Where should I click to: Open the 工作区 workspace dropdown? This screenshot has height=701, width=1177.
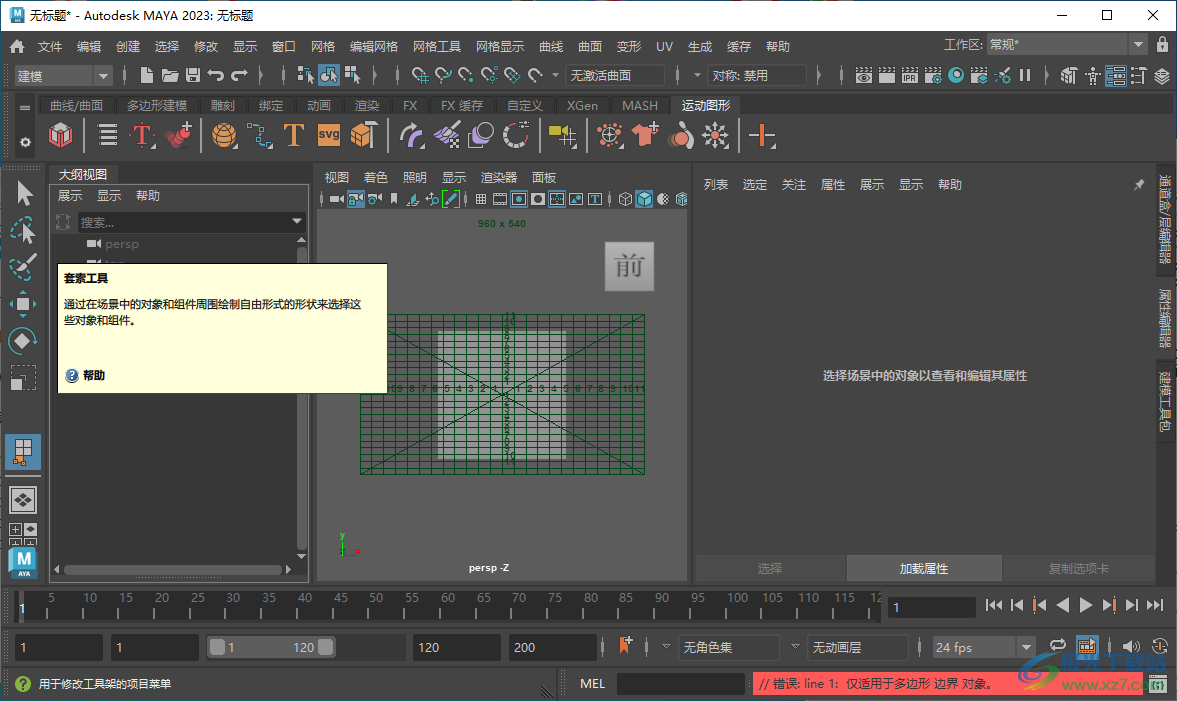[x=1066, y=45]
